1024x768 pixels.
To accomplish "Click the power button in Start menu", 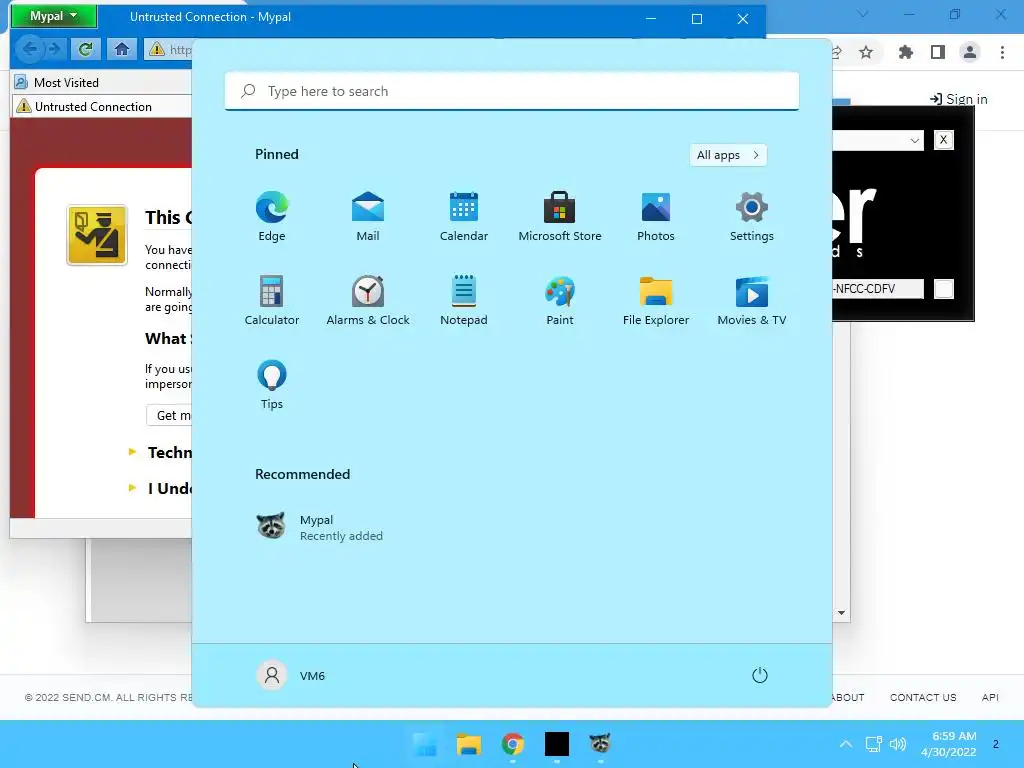I will [x=760, y=675].
